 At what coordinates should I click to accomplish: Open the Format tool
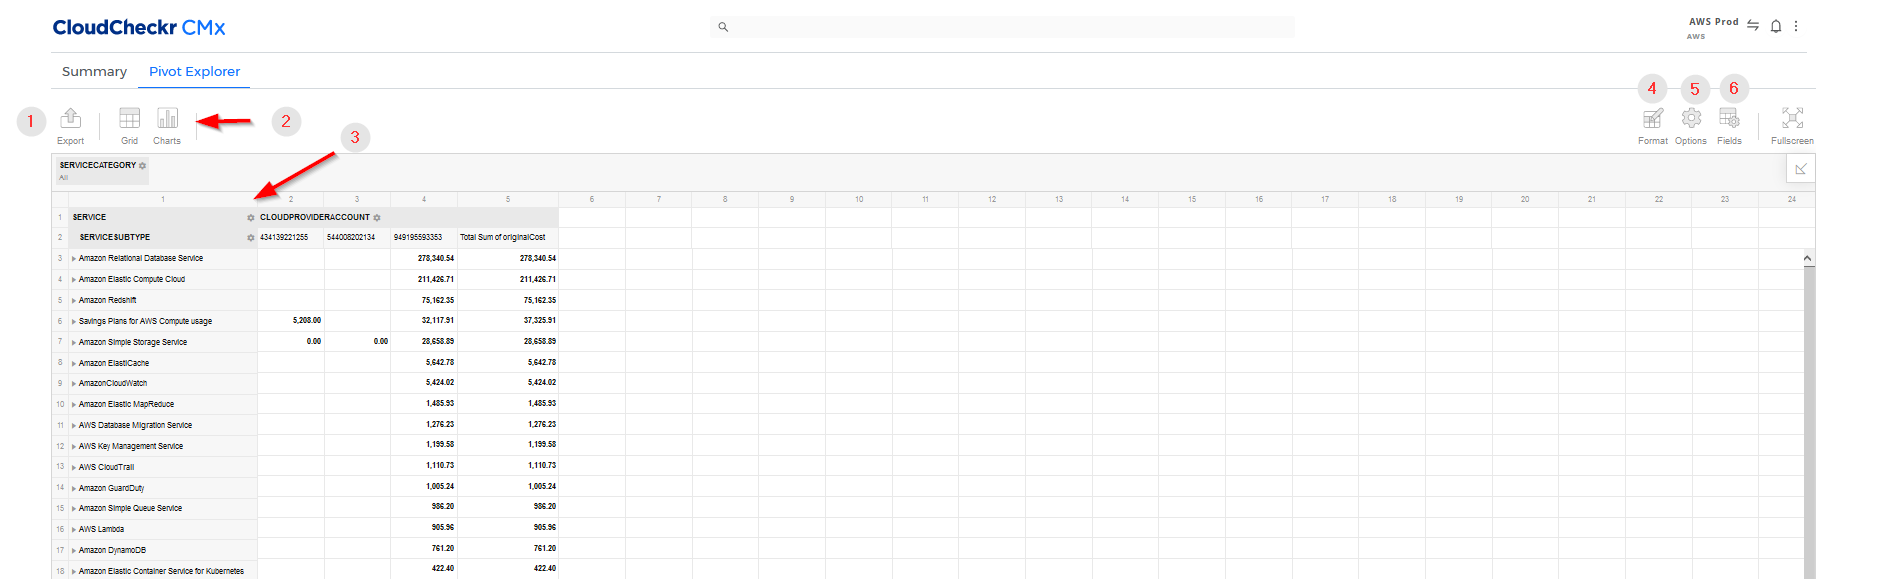coord(1652,118)
